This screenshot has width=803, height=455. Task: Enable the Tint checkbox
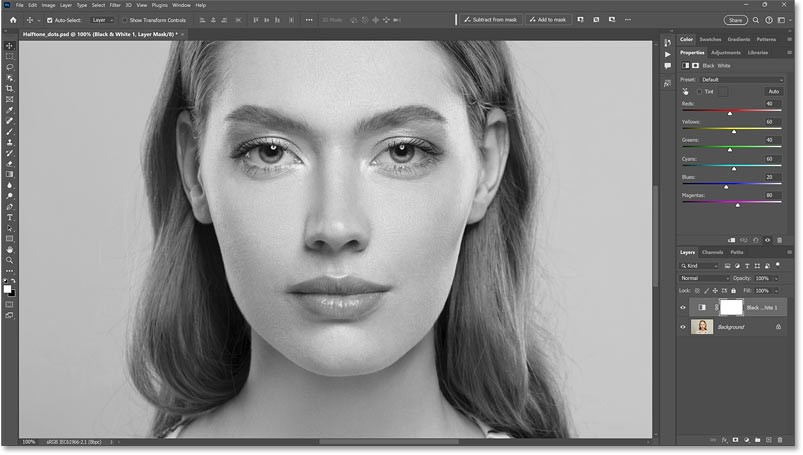click(699, 91)
